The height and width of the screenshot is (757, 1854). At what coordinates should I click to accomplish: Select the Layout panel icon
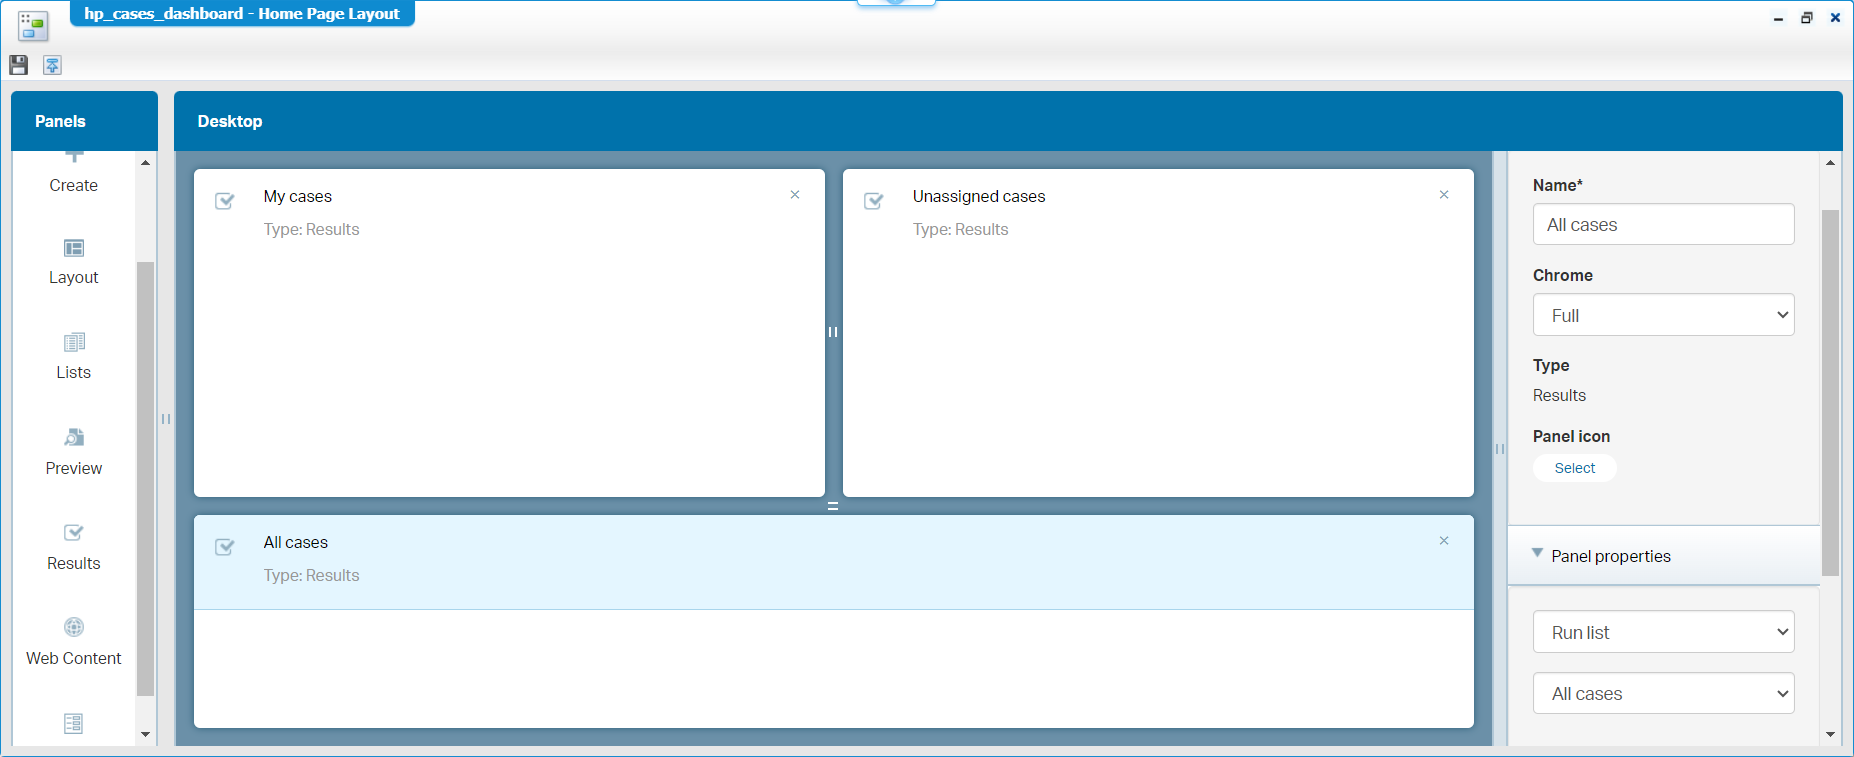(74, 248)
